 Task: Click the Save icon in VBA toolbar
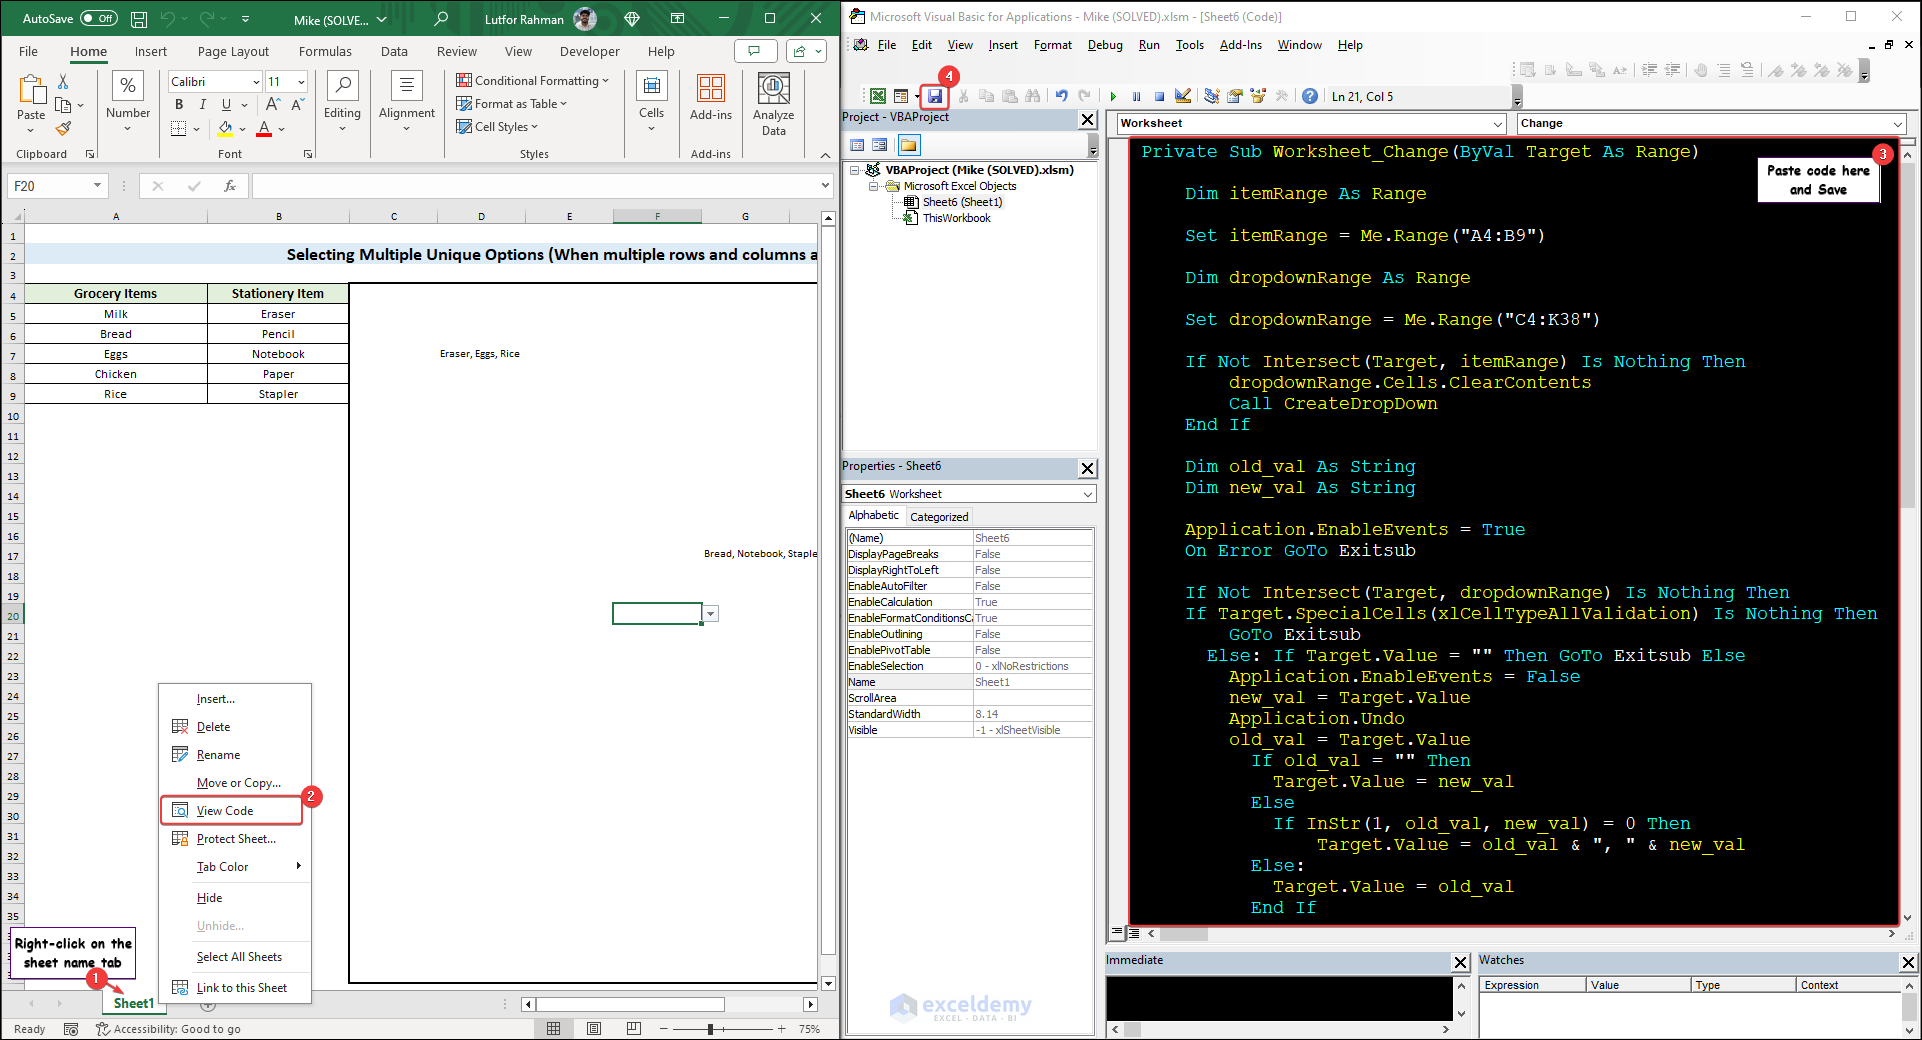click(934, 96)
